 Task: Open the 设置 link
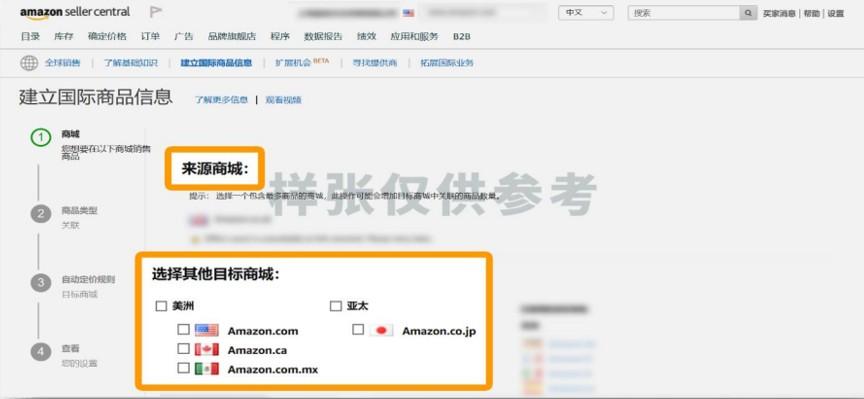click(x=835, y=14)
